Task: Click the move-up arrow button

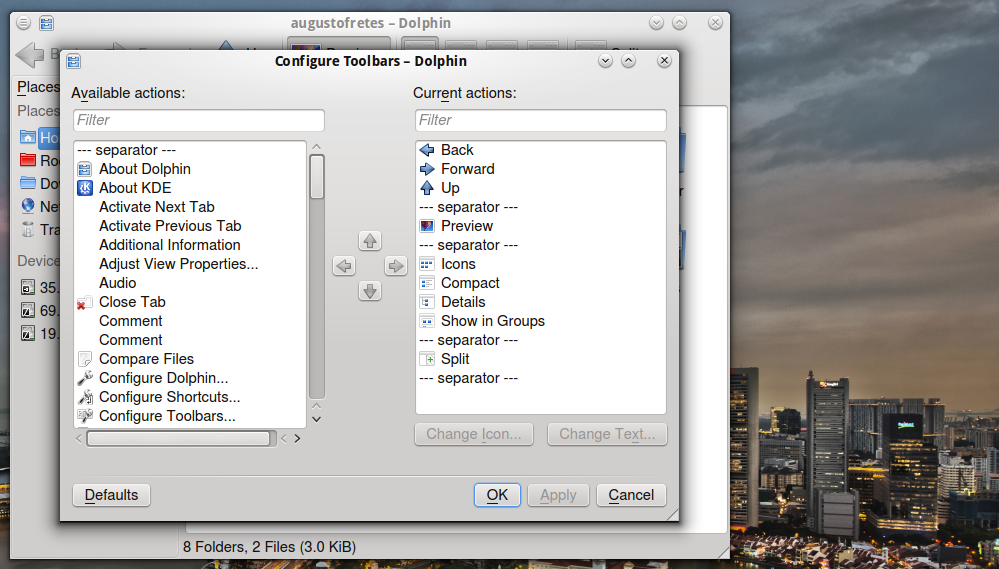Action: tap(370, 241)
